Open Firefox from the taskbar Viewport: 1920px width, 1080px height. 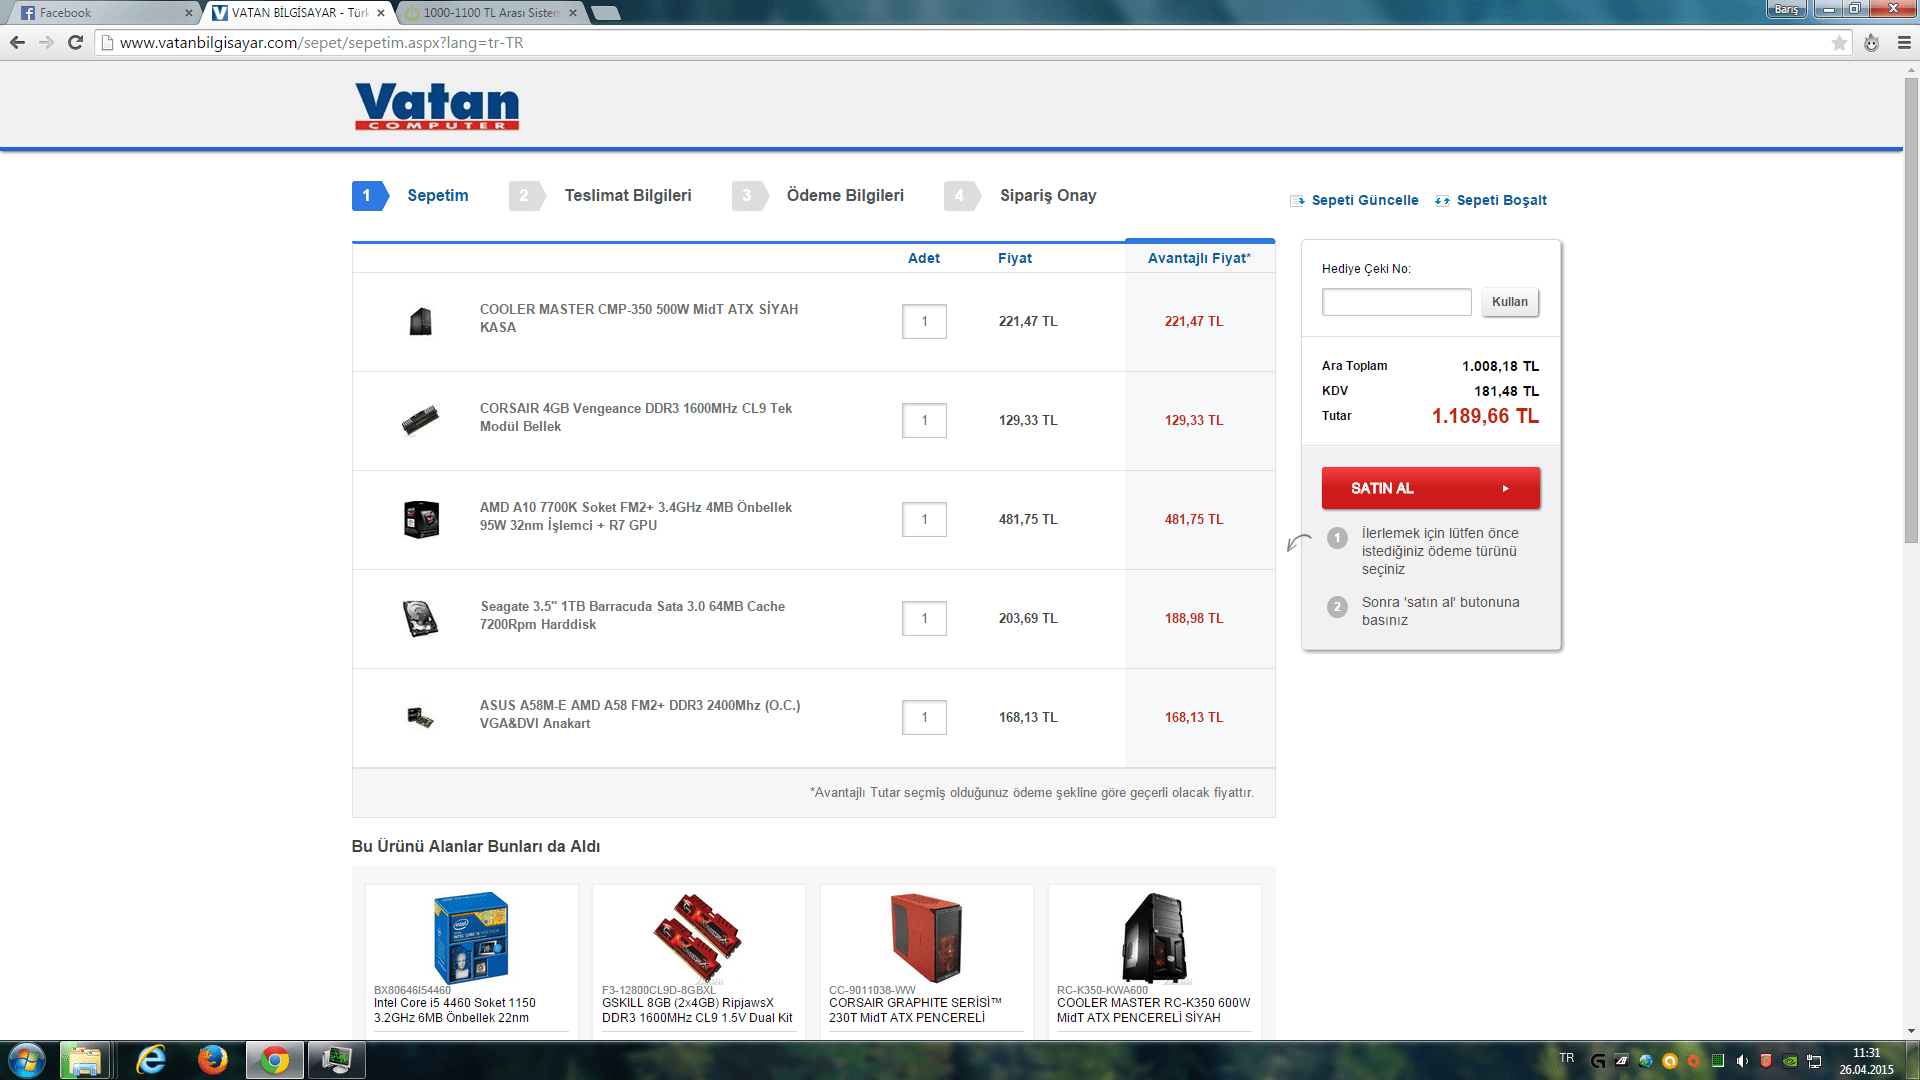212,1060
